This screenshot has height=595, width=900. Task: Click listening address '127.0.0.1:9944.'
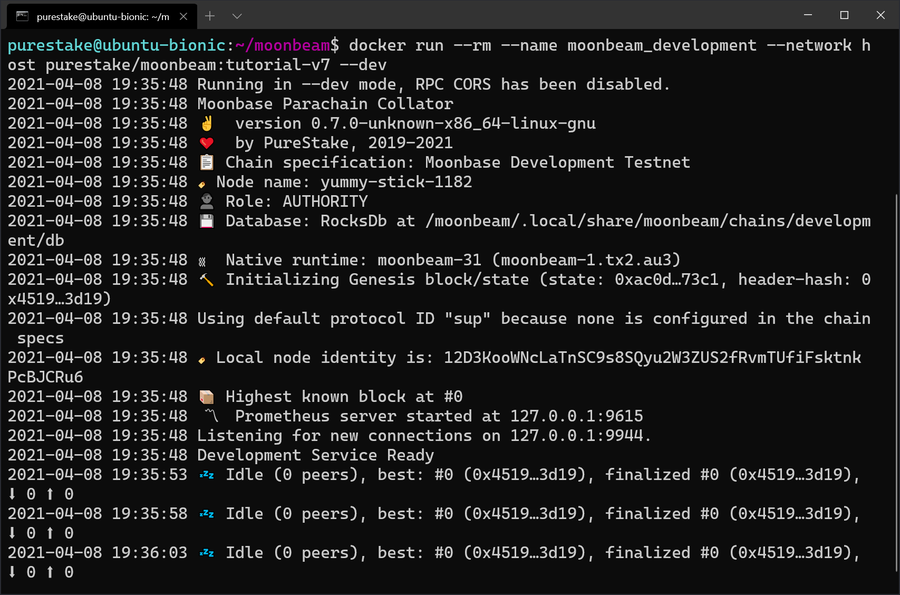[581, 435]
